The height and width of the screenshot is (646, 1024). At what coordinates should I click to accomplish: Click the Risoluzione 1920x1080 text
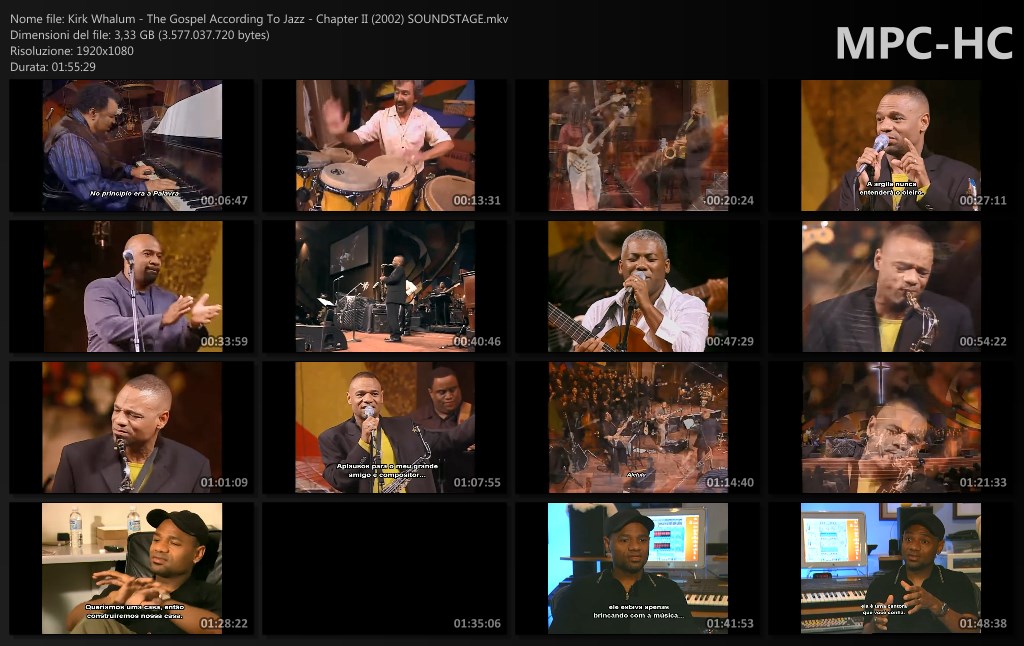71,51
